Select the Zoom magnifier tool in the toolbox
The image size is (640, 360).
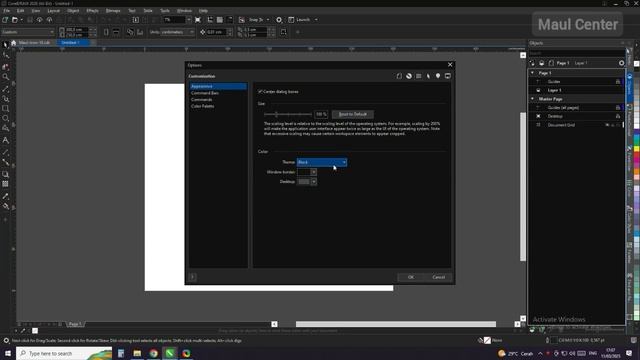tap(5, 77)
